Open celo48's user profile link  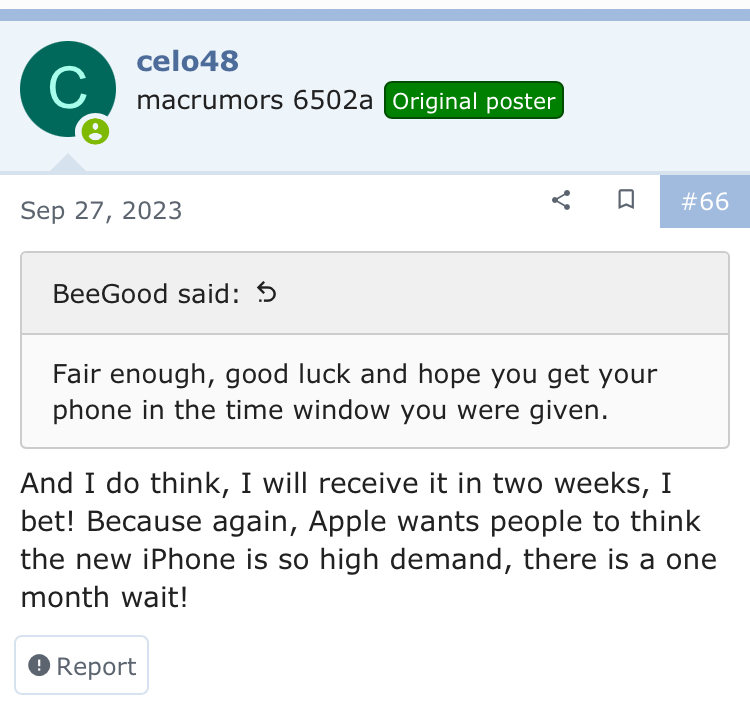(188, 61)
